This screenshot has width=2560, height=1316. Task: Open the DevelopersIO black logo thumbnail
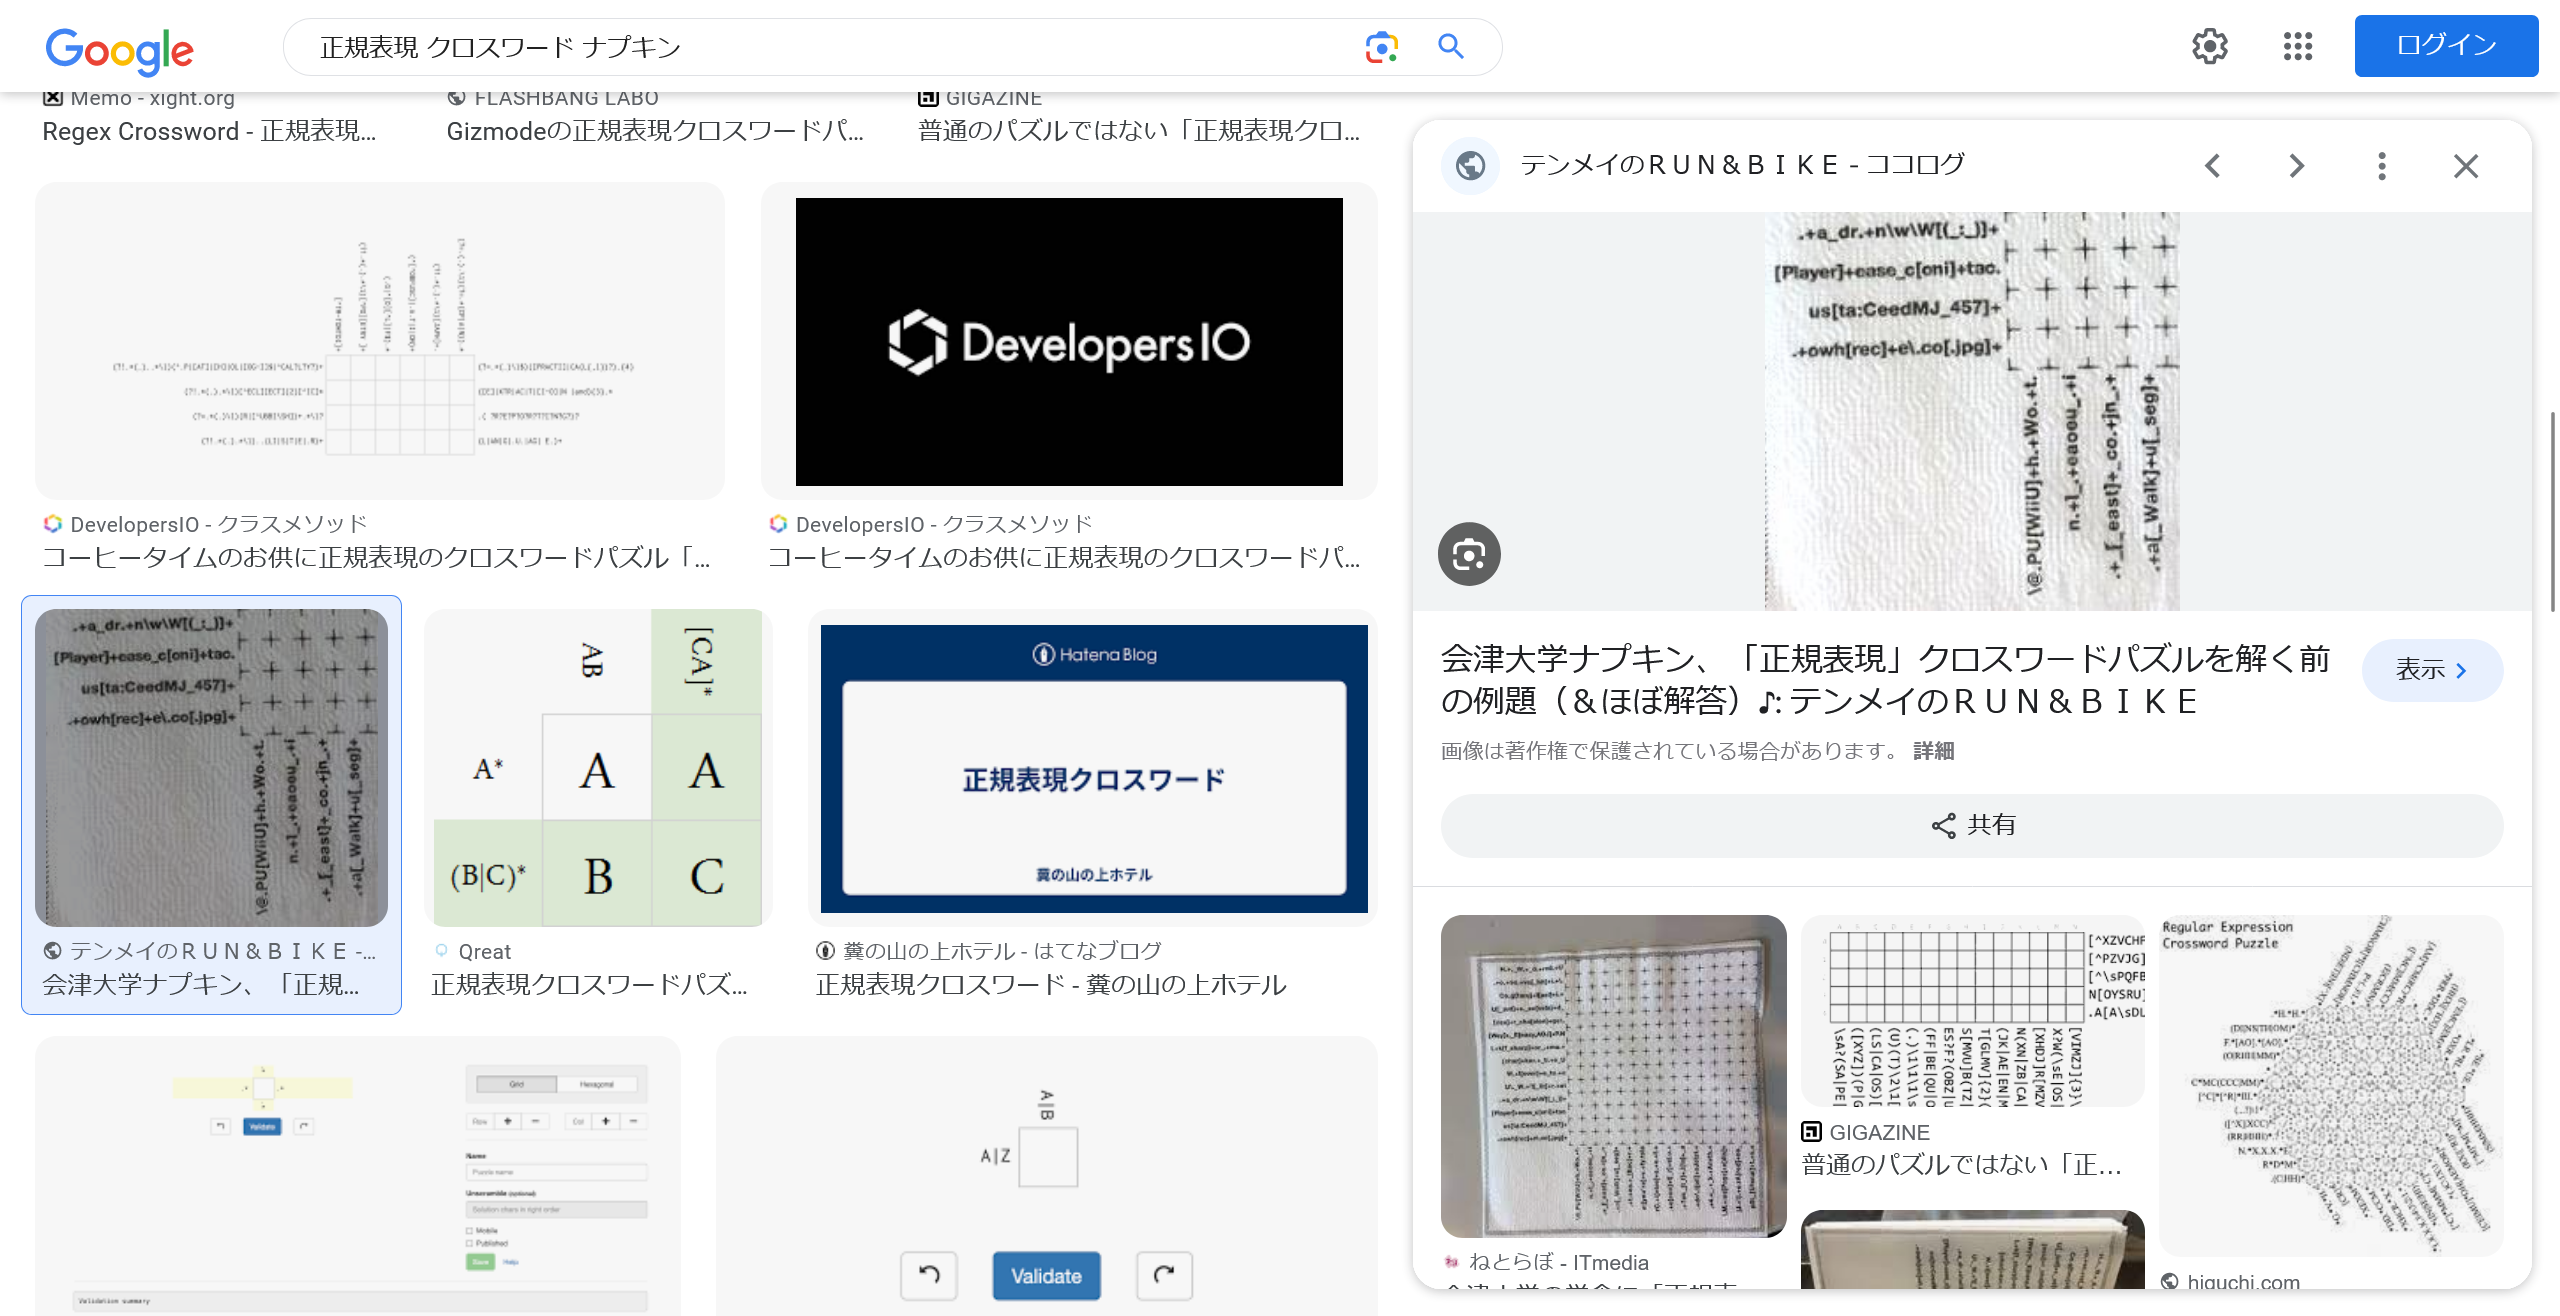[x=1068, y=342]
